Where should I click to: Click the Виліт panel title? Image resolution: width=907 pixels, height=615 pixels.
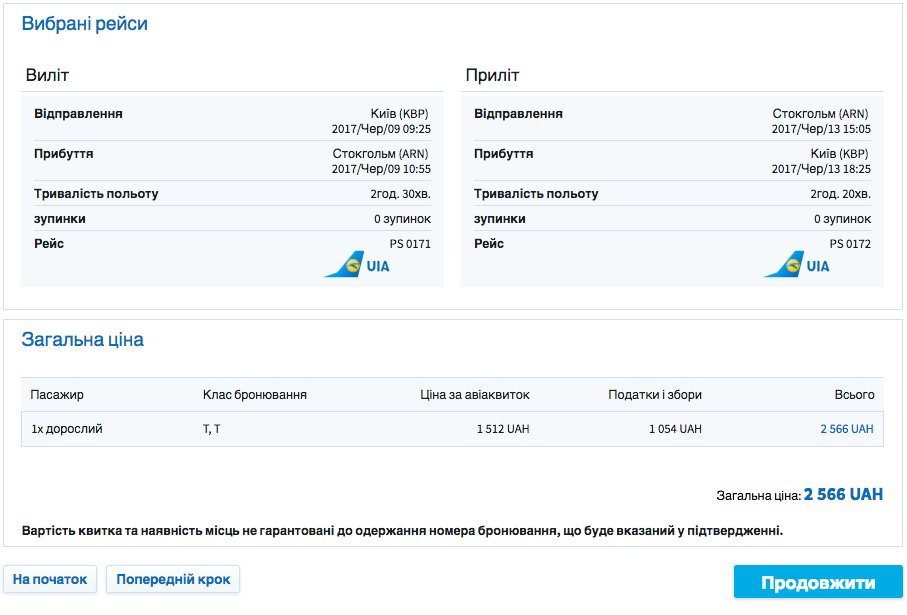click(x=47, y=76)
